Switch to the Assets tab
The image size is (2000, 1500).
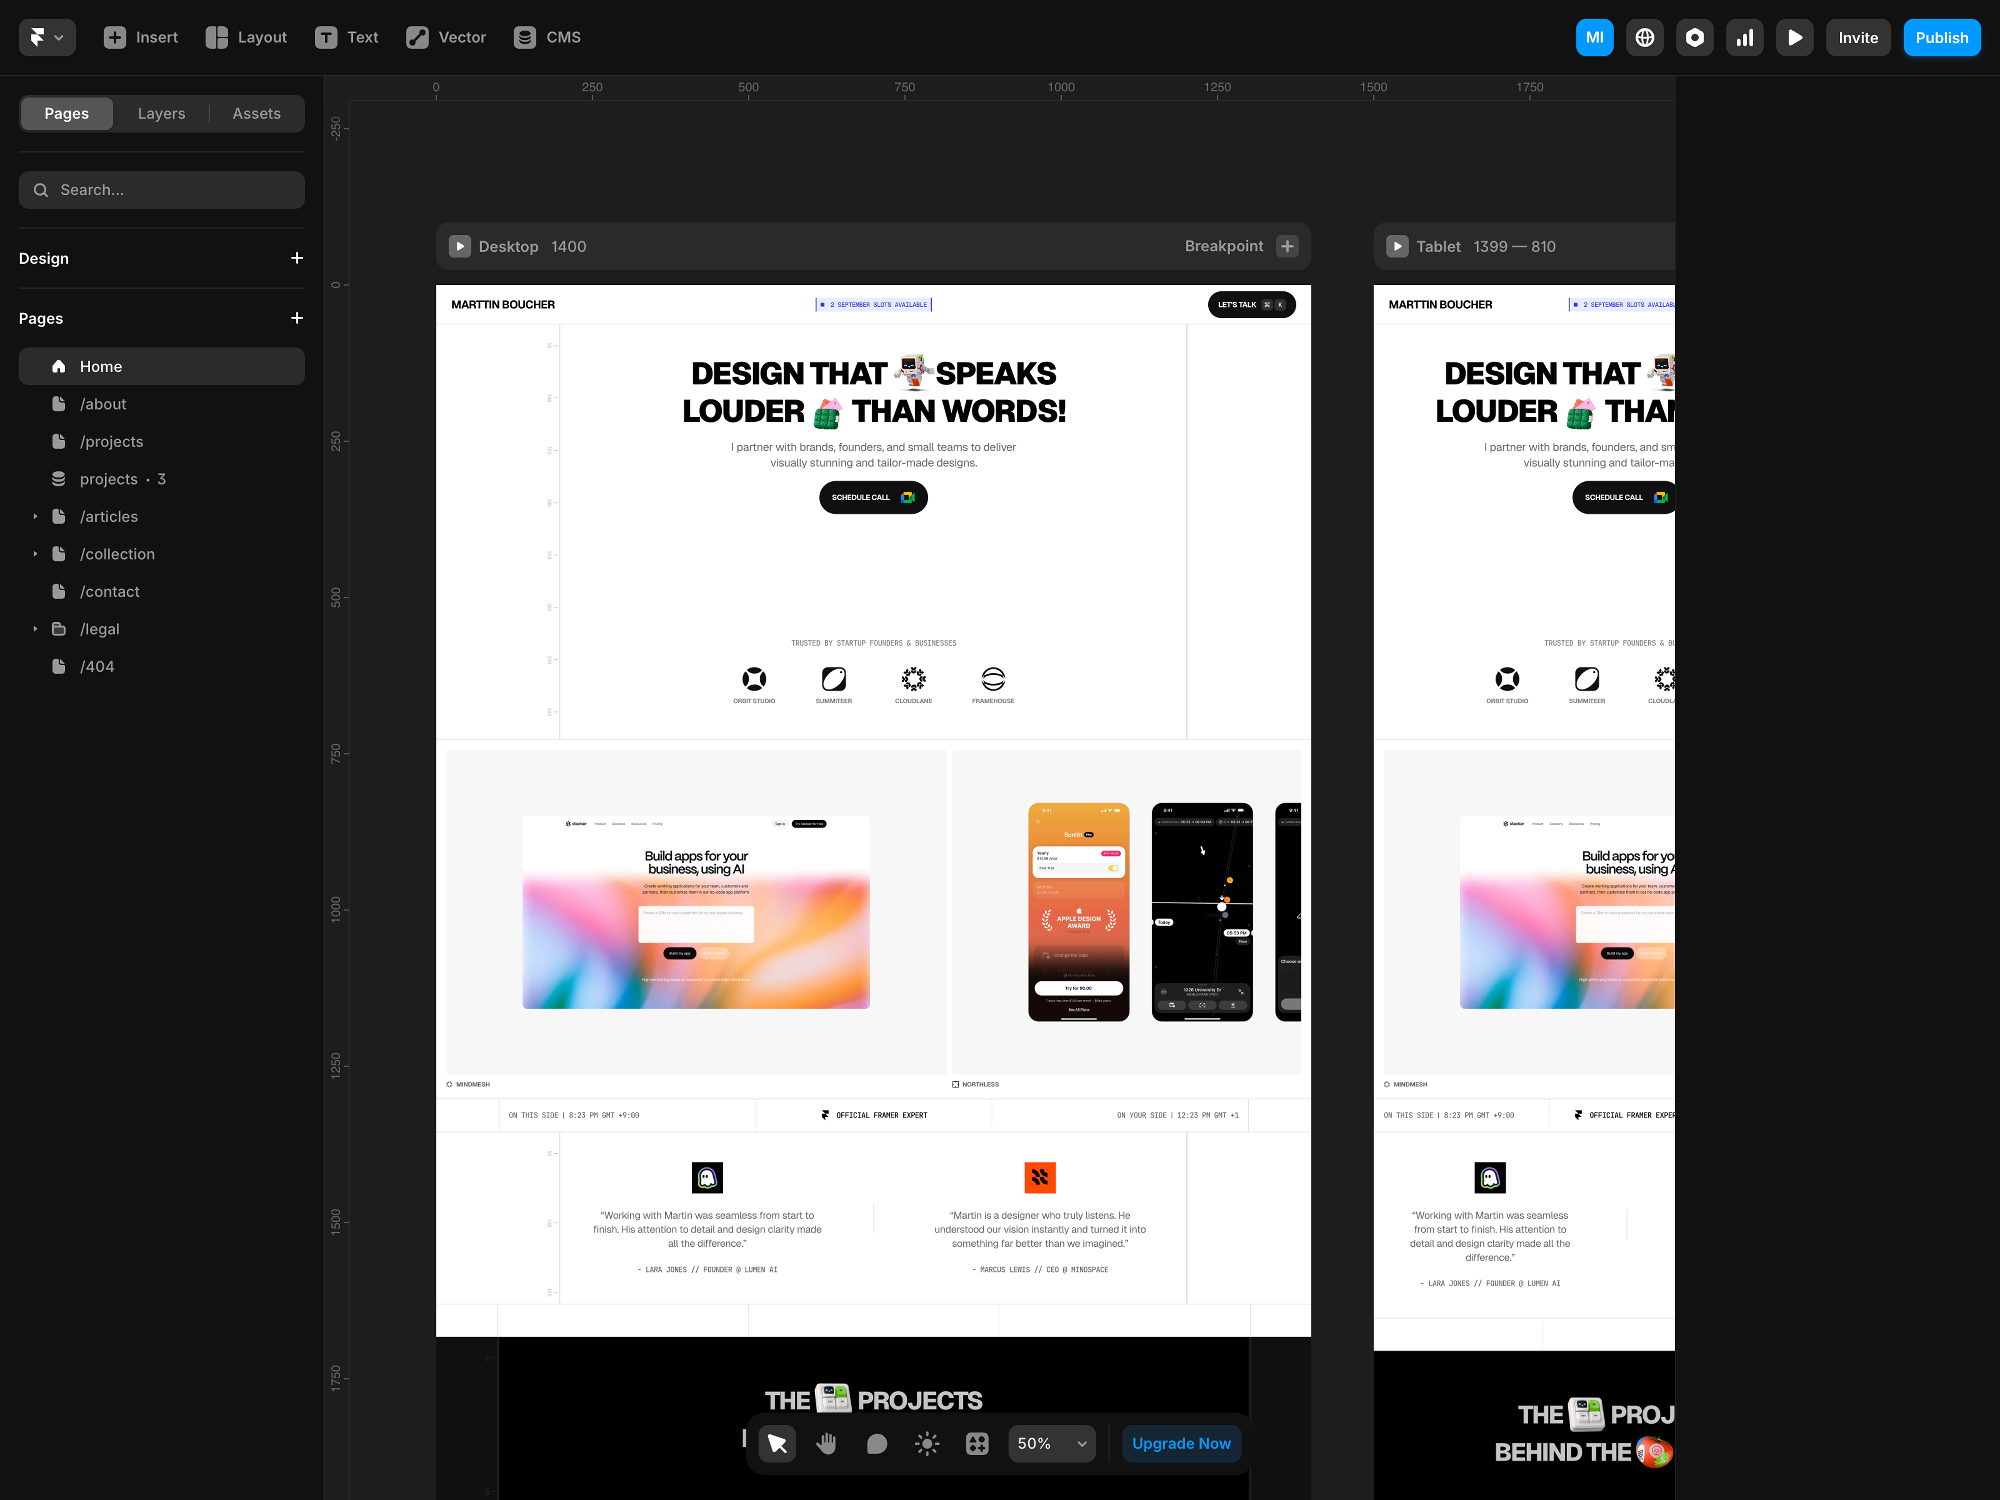tap(256, 114)
